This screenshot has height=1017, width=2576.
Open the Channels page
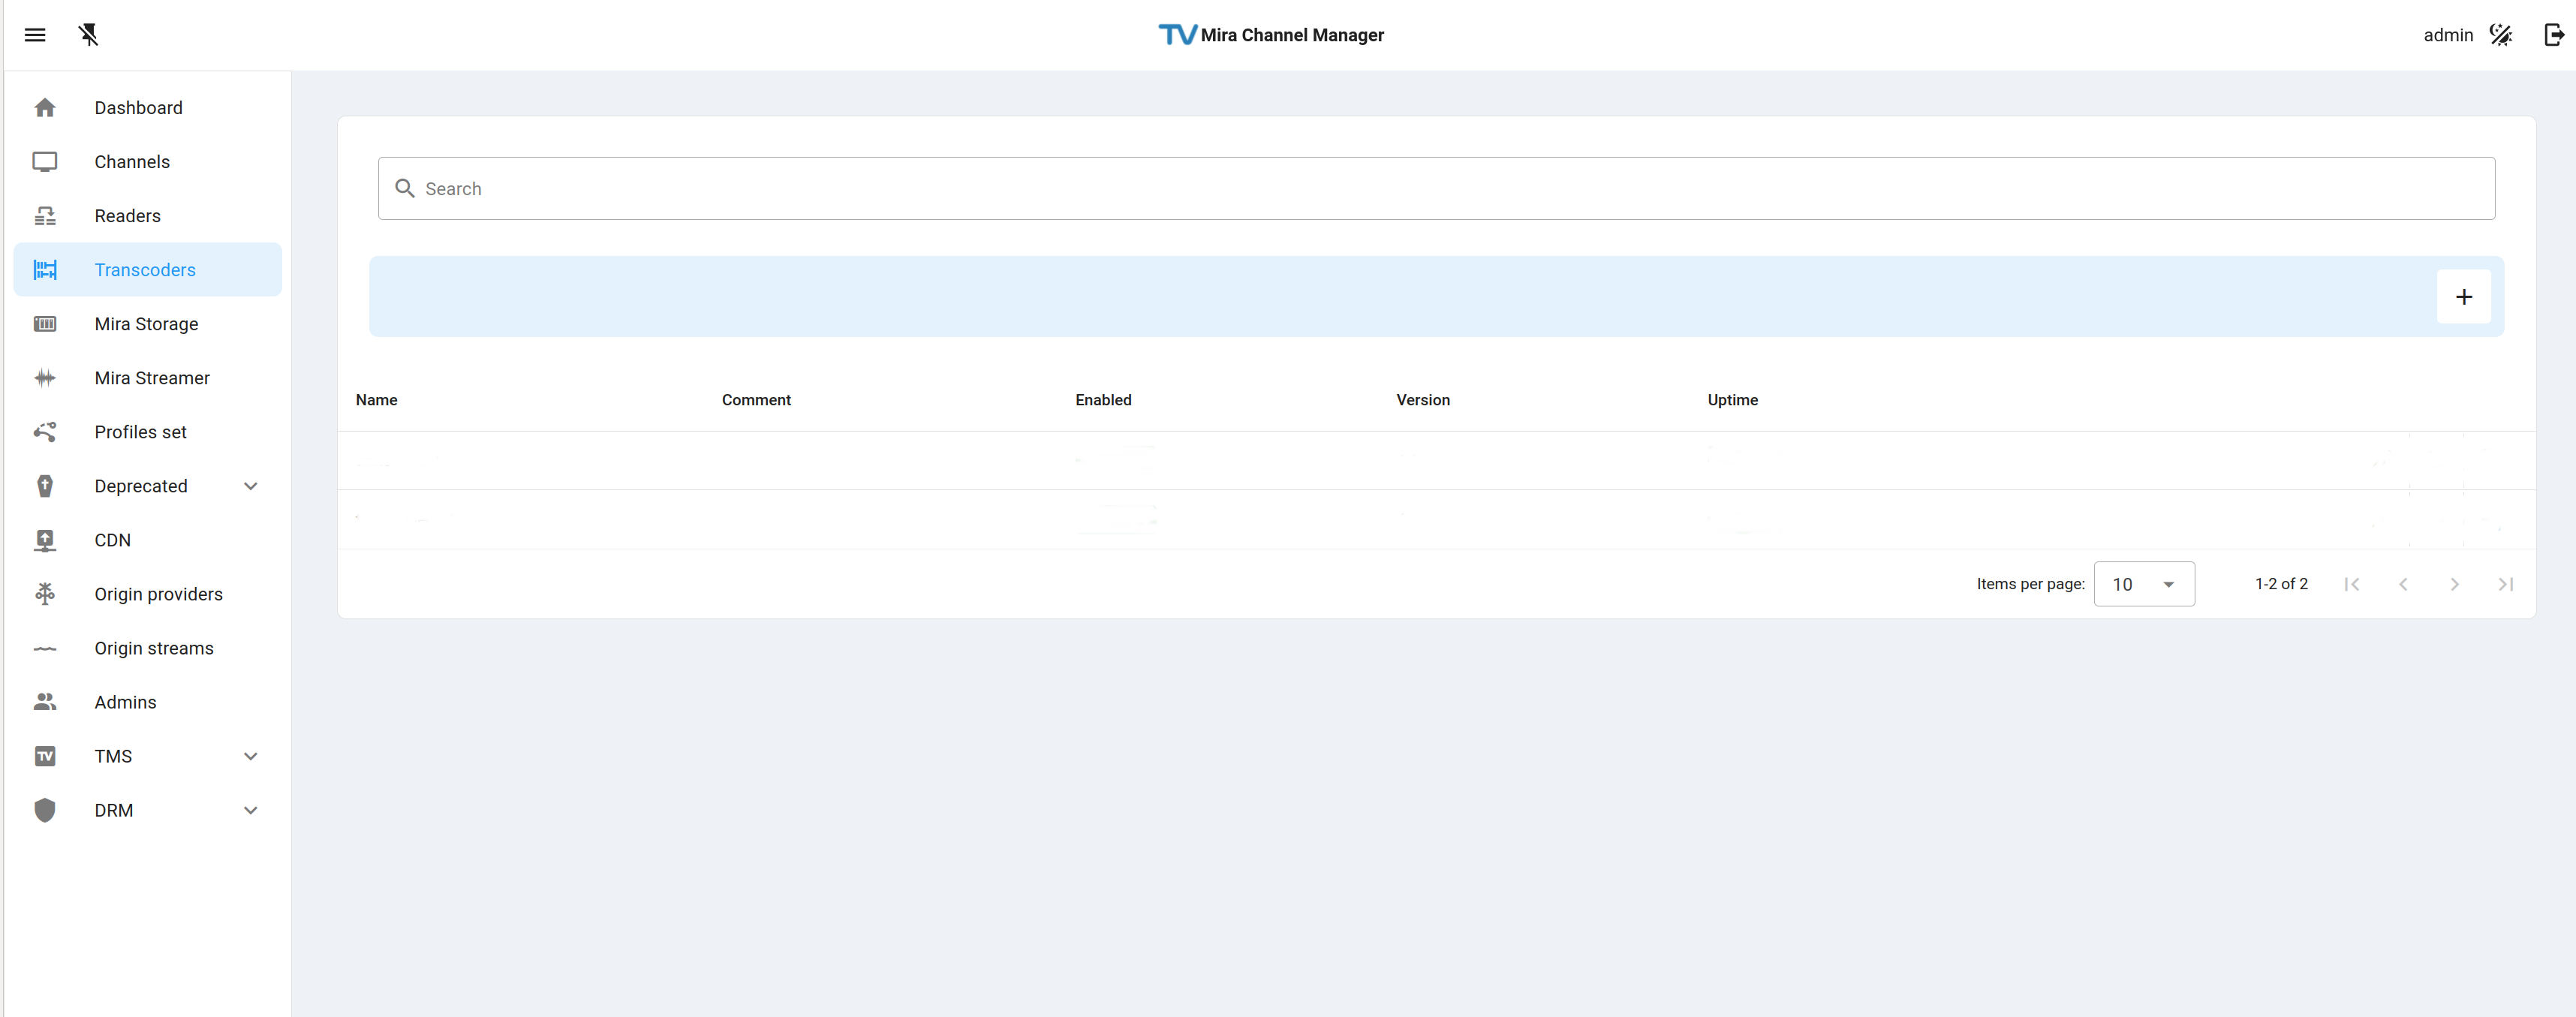click(x=132, y=162)
